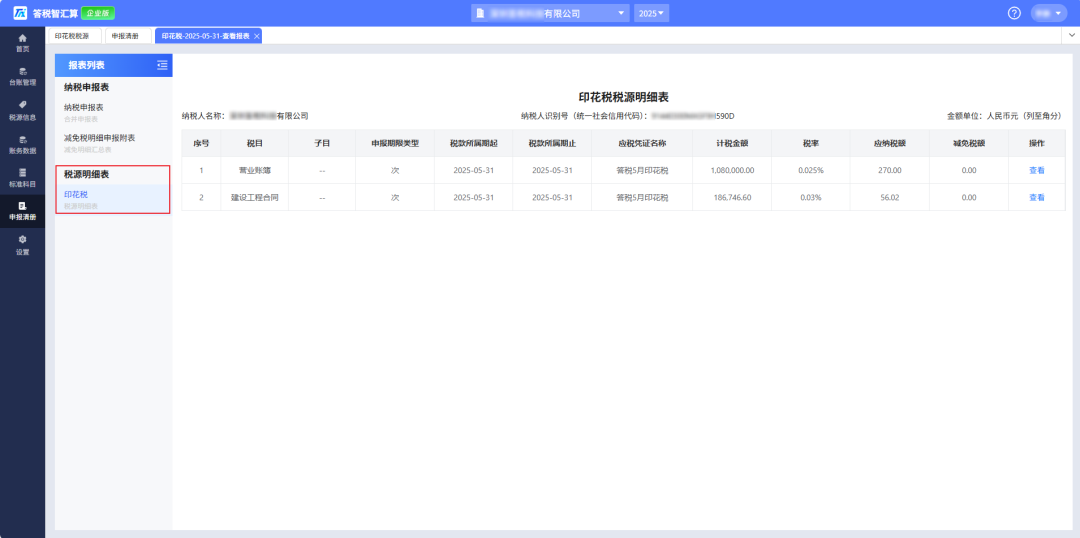This screenshot has width=1080, height=538.
Task: Open the company selection dropdown
Action: [x=550, y=13]
